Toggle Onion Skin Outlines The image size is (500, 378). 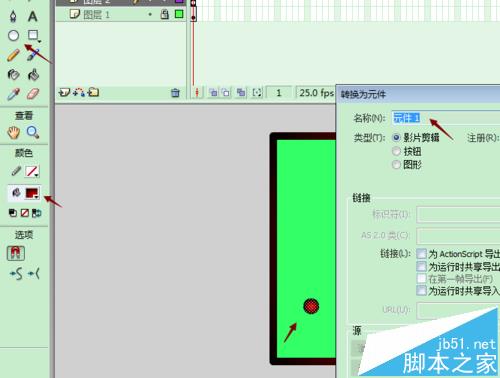coord(226,93)
